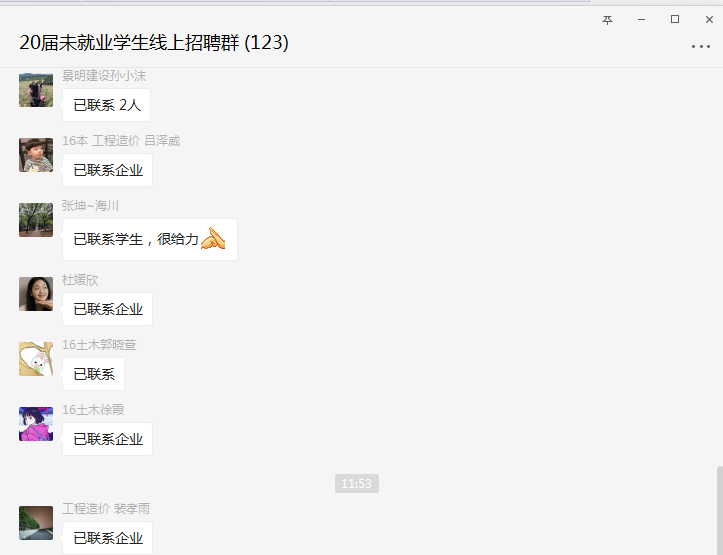Open avatar of 工程造价 裴孝雨
This screenshot has height=555, width=723.
(36, 523)
